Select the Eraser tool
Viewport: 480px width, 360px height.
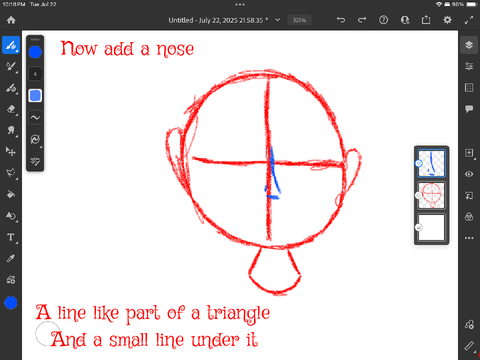(x=11, y=109)
